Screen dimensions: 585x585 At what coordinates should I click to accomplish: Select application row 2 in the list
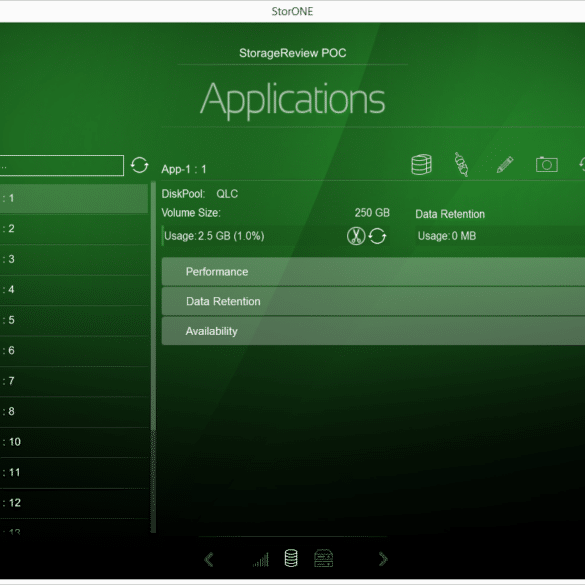click(x=74, y=229)
